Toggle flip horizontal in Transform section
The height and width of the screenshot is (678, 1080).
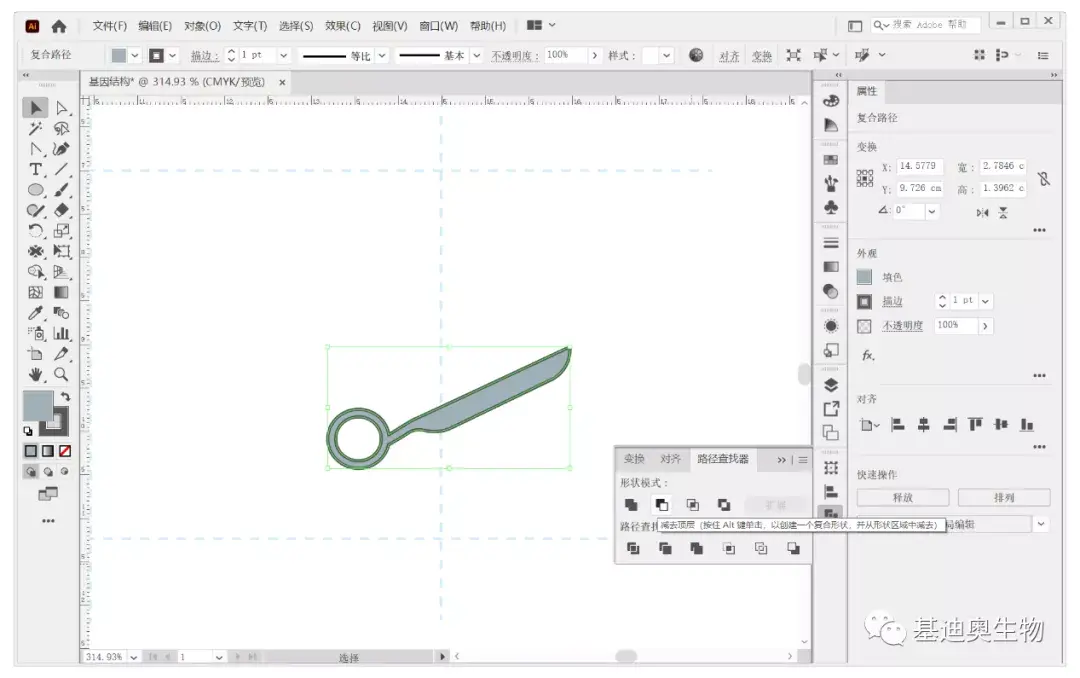click(x=982, y=213)
